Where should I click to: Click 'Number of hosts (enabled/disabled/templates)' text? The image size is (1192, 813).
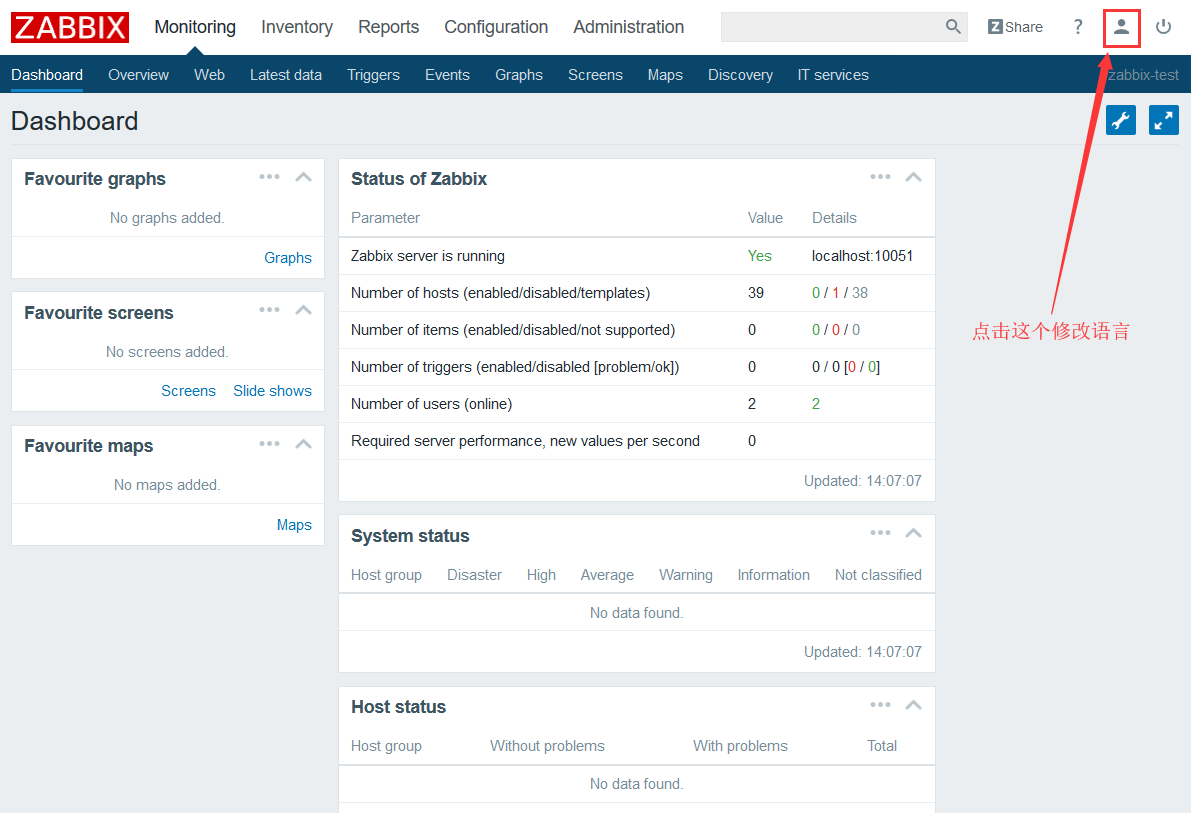(x=500, y=293)
